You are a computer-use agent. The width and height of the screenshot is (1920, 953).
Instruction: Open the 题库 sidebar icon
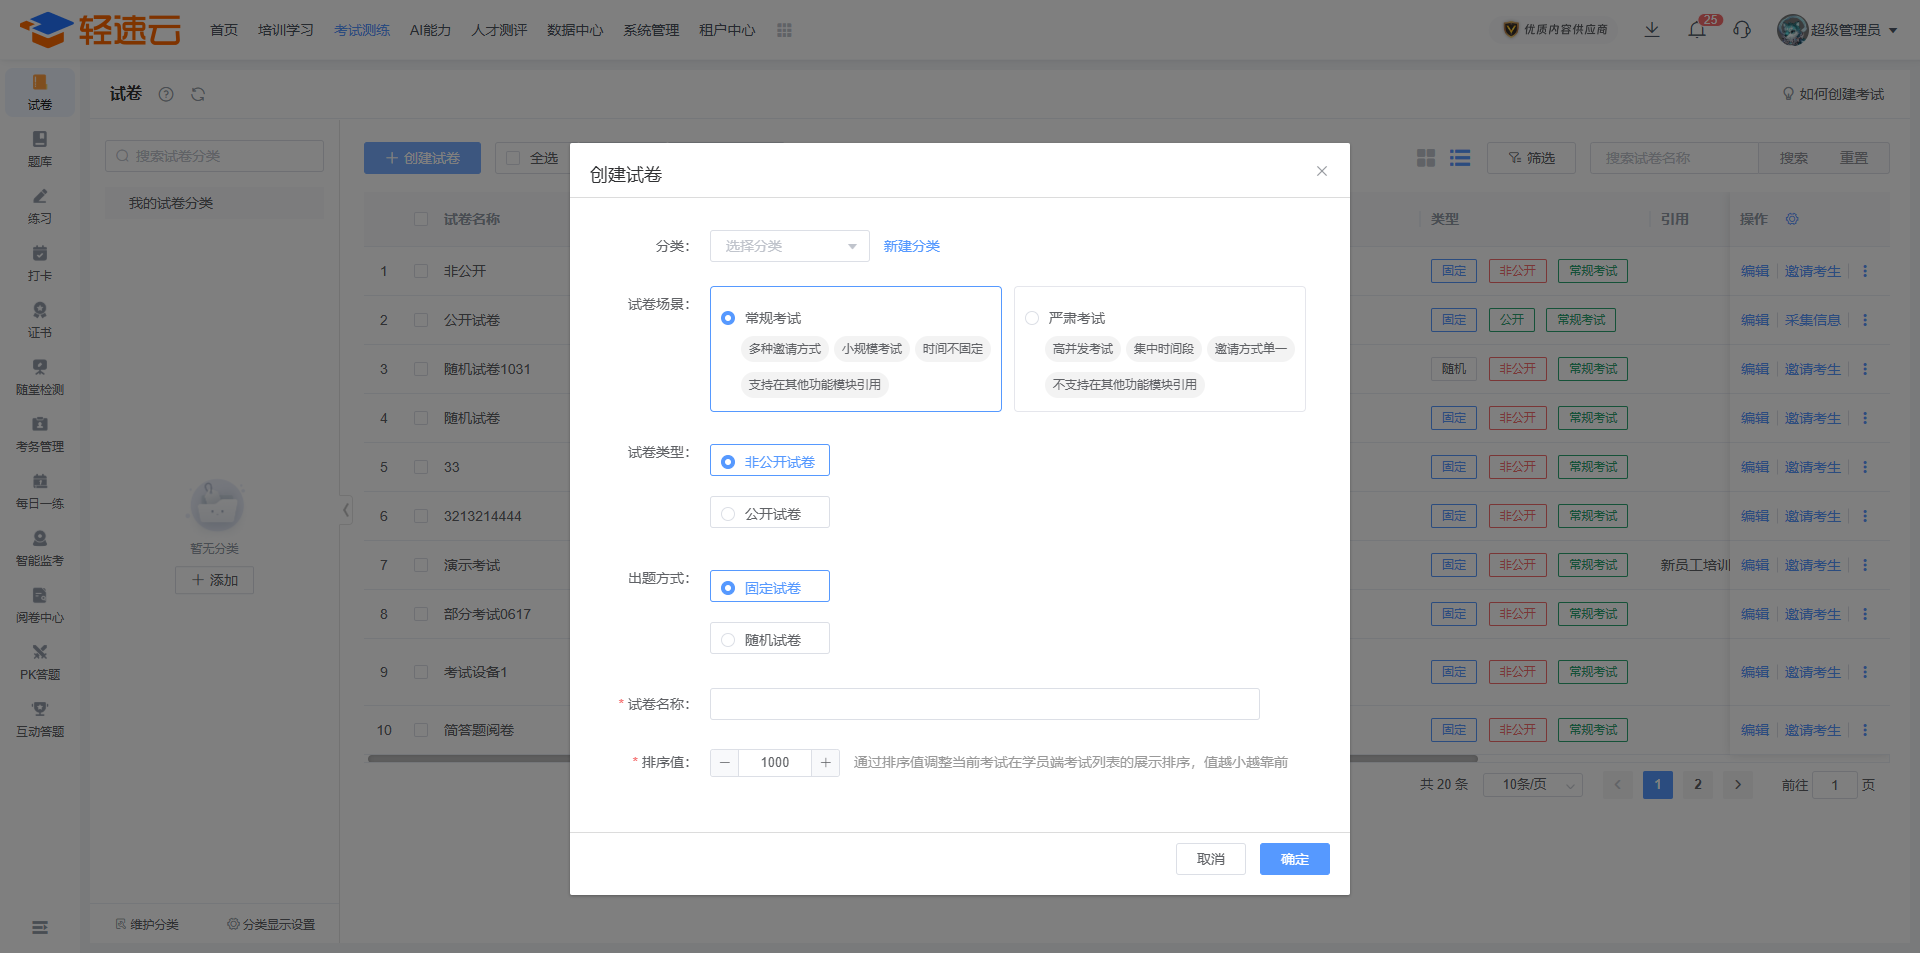click(40, 148)
